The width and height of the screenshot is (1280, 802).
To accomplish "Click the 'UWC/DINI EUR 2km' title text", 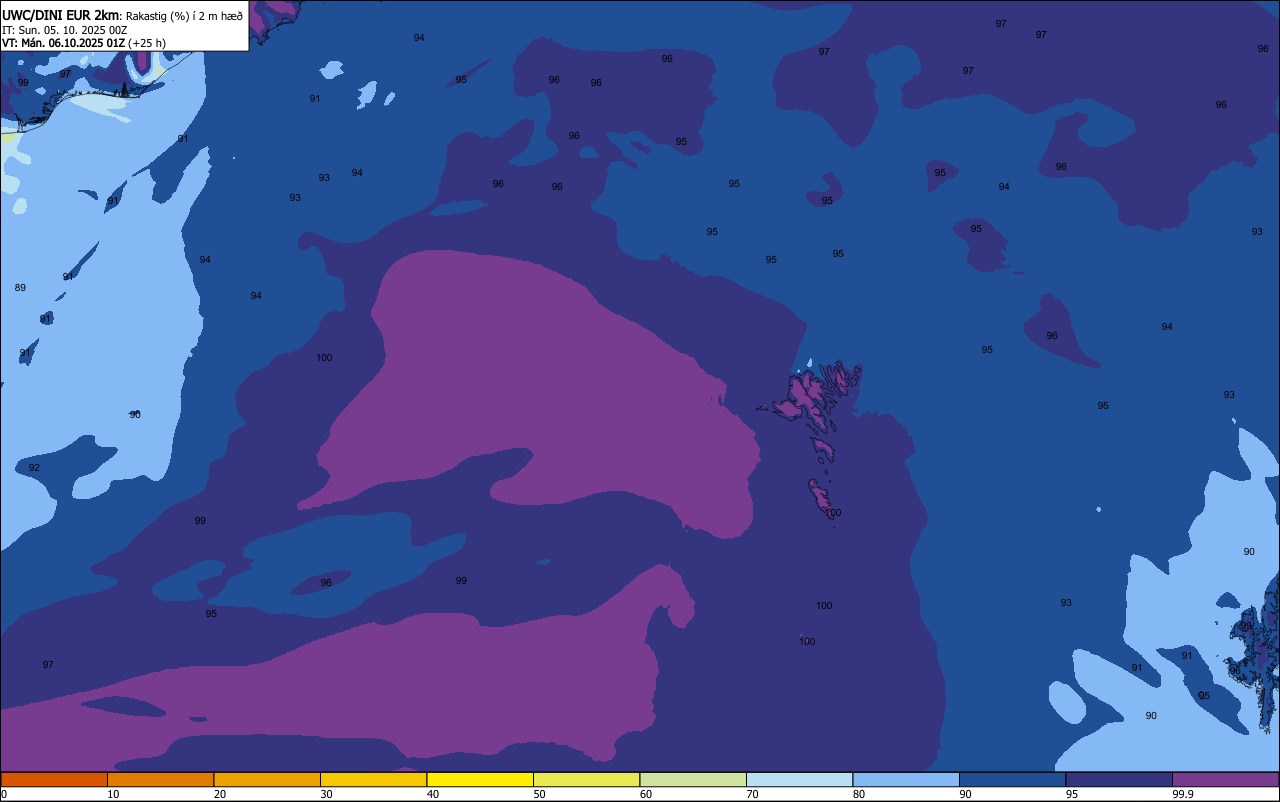I will 60,15.
